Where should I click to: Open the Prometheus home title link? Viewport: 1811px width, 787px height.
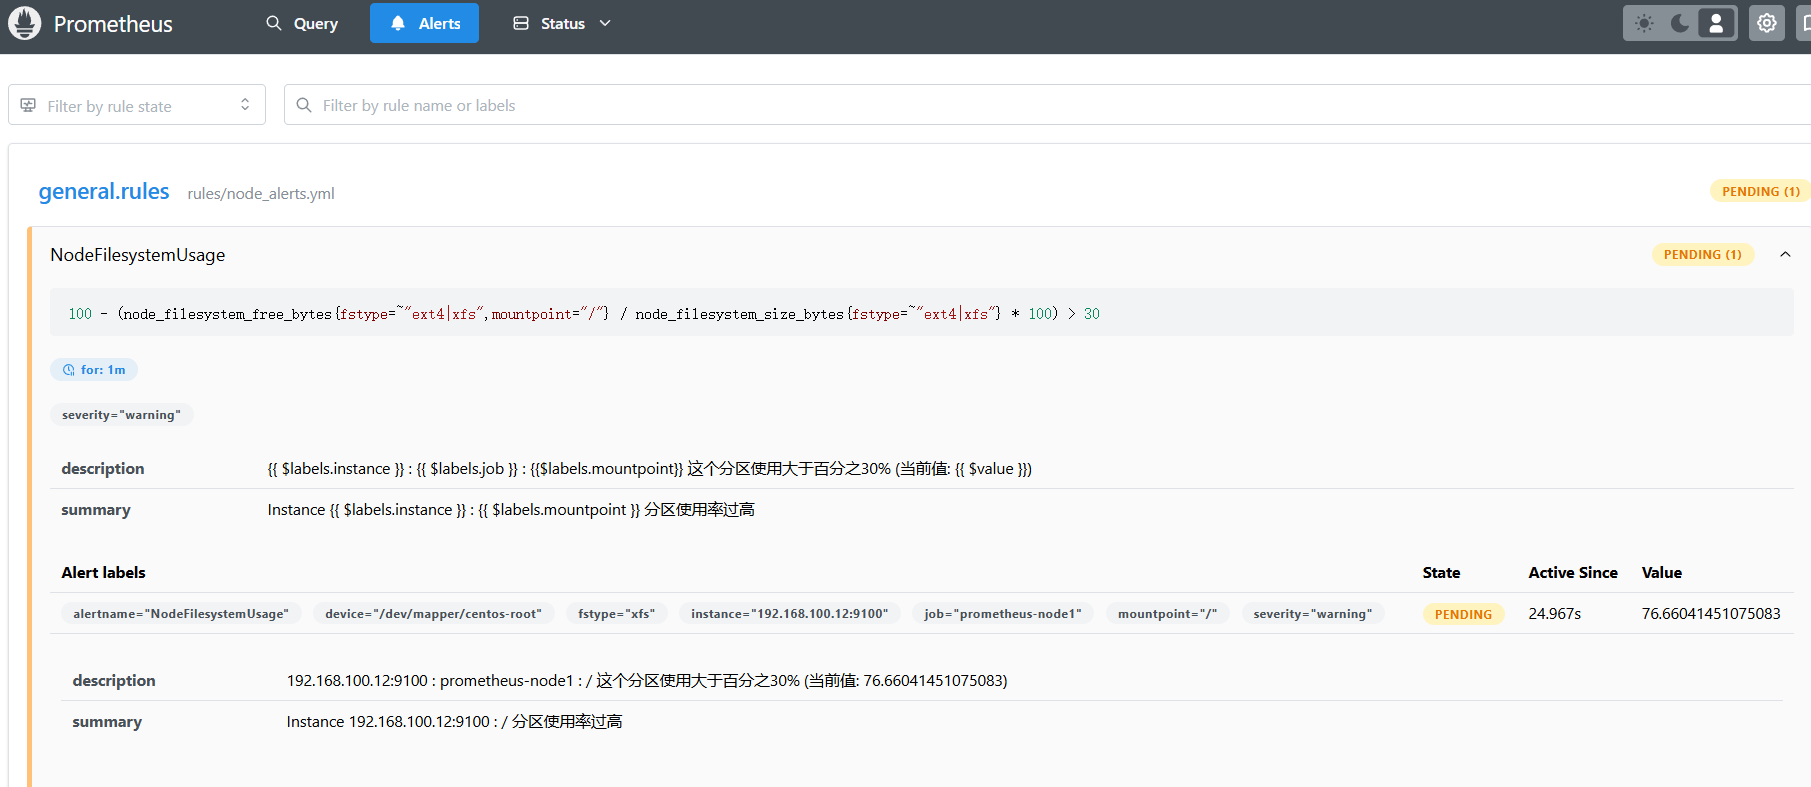[113, 24]
